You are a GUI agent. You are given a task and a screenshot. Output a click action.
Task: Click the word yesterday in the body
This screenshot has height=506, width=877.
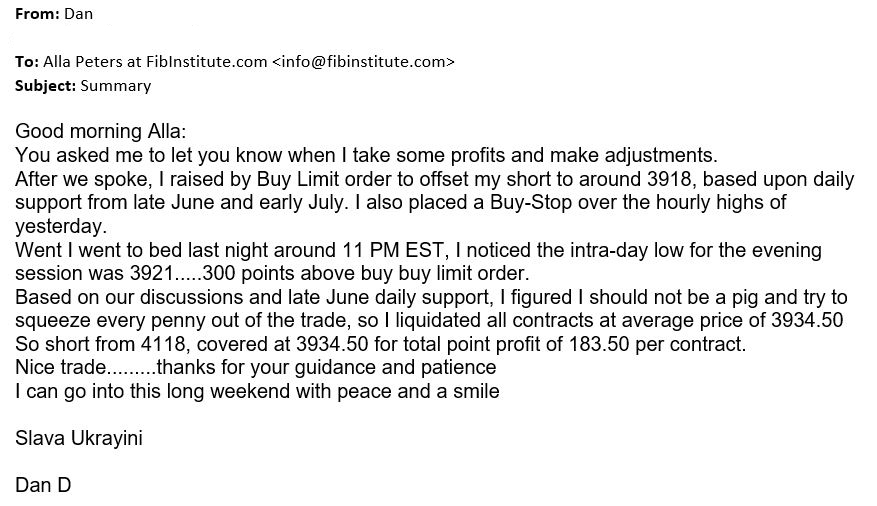tap(58, 227)
